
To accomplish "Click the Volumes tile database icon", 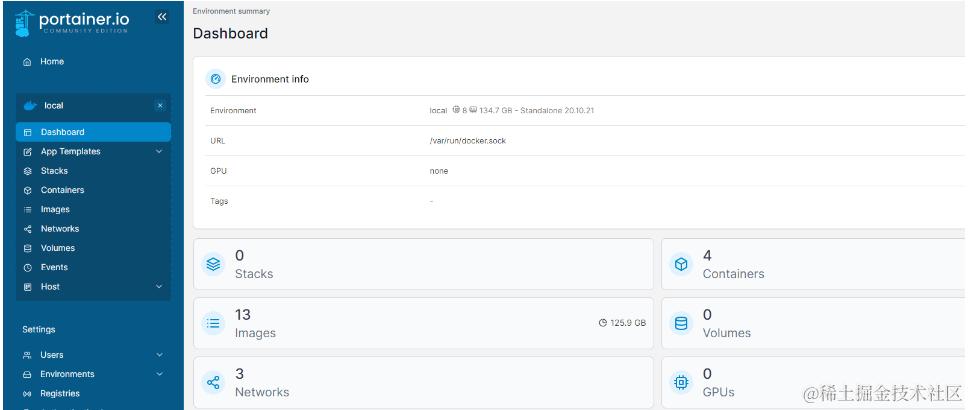I will (681, 323).
